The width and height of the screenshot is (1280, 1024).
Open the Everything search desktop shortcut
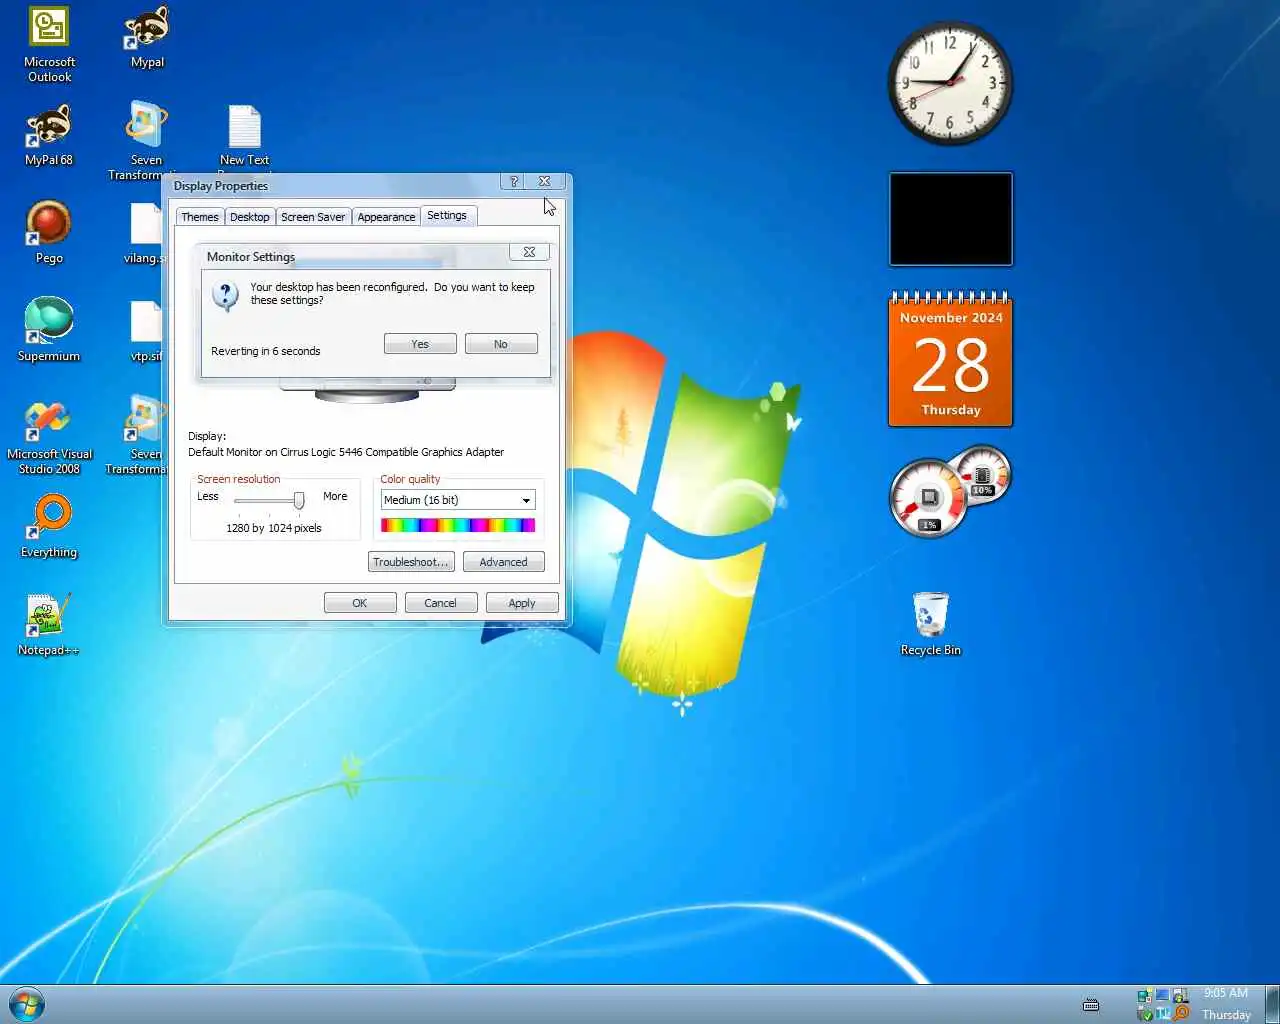click(49, 527)
